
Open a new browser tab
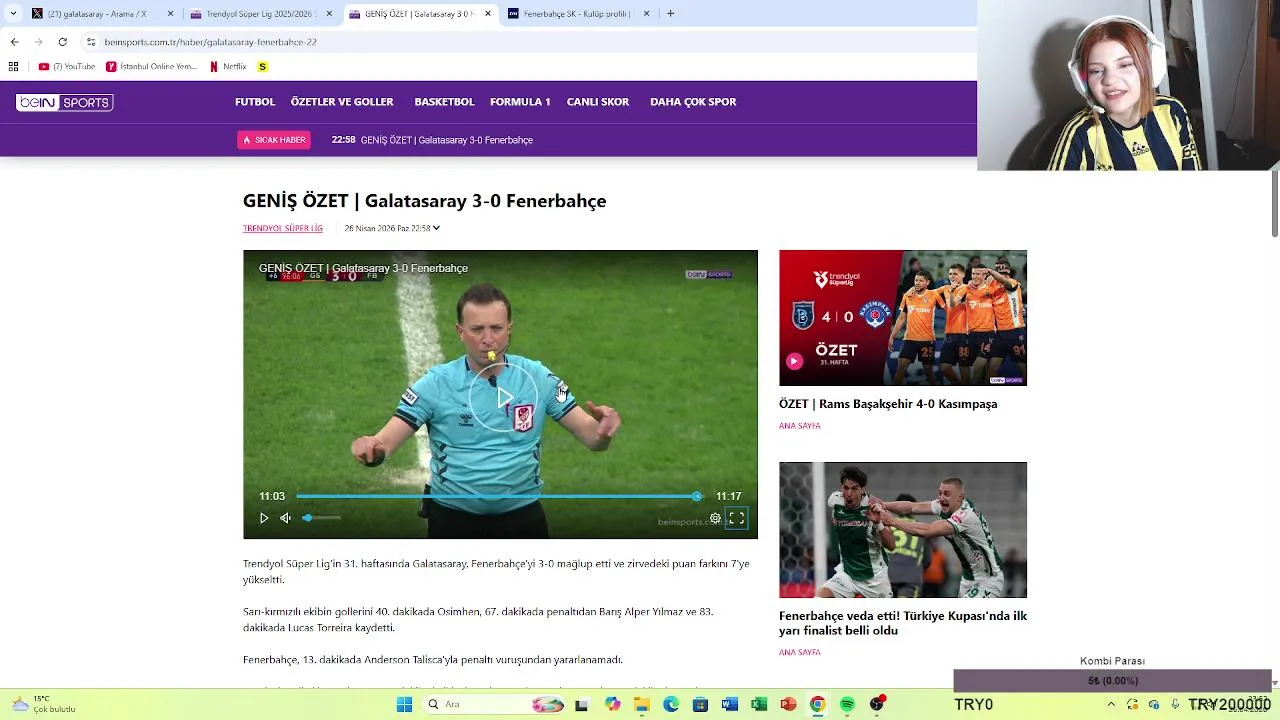click(x=670, y=14)
